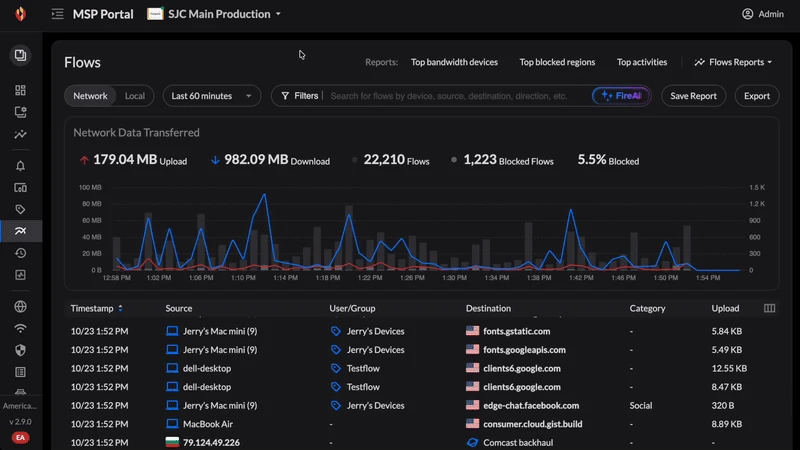The width and height of the screenshot is (800, 450).
Task: Click the shield security icon in sidebar
Action: pyautogui.click(x=20, y=350)
